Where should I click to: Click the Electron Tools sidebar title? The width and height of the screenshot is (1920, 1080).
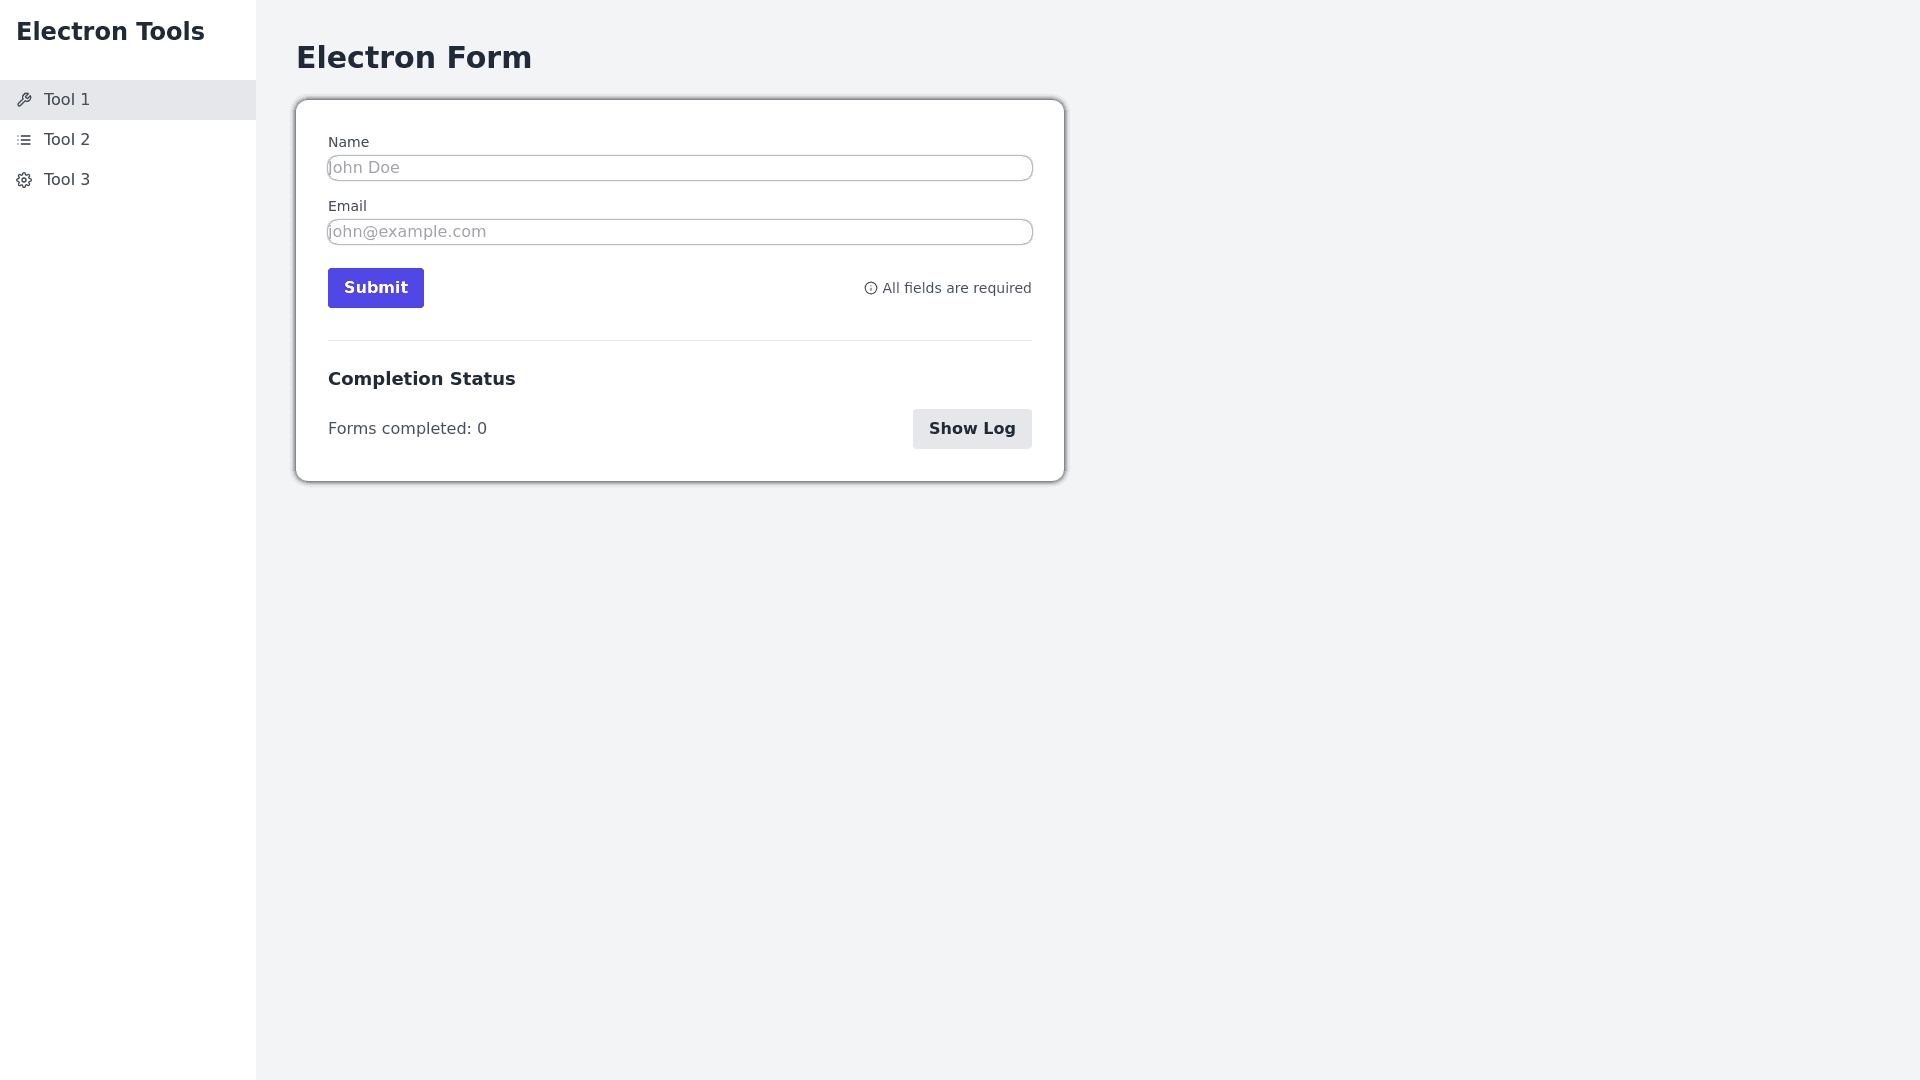coord(110,32)
